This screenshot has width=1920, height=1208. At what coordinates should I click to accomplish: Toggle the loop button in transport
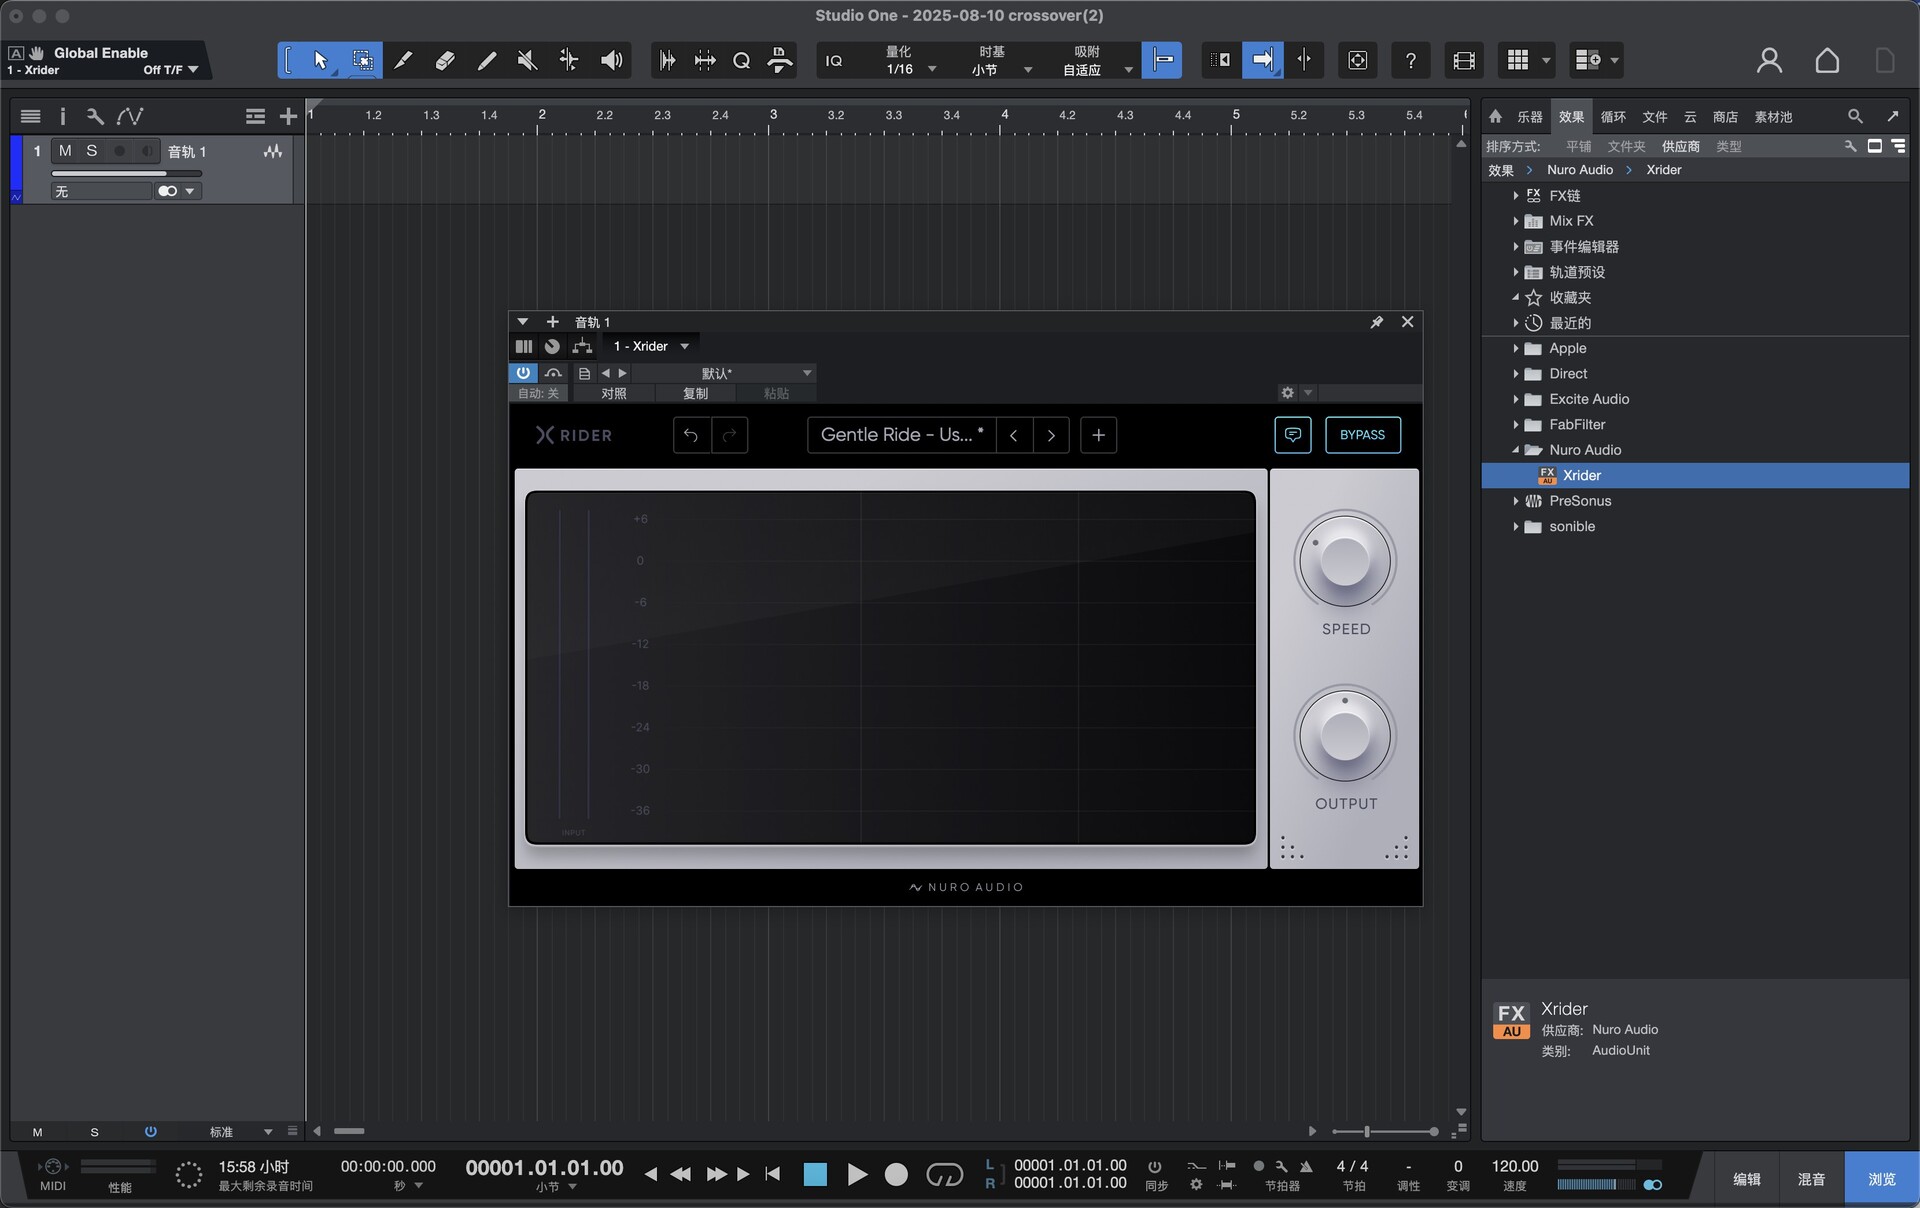pyautogui.click(x=944, y=1175)
